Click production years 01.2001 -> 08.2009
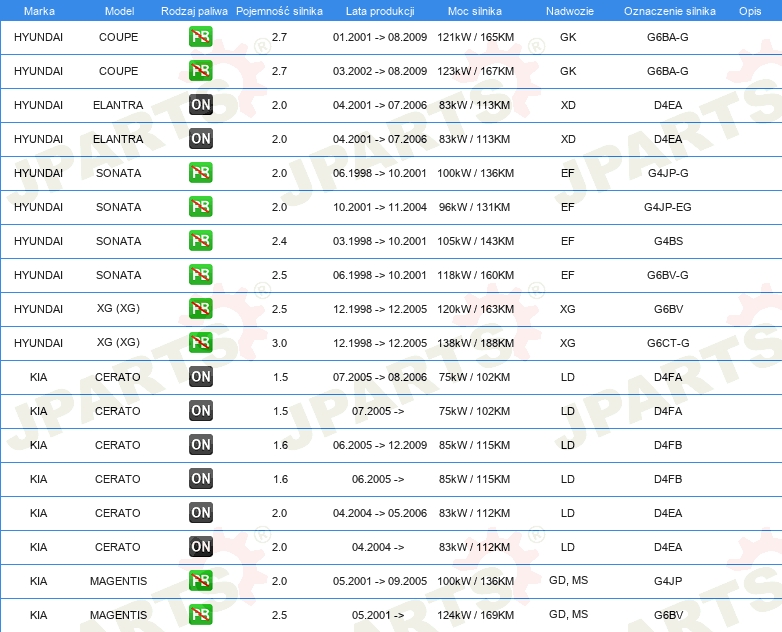 [380, 37]
